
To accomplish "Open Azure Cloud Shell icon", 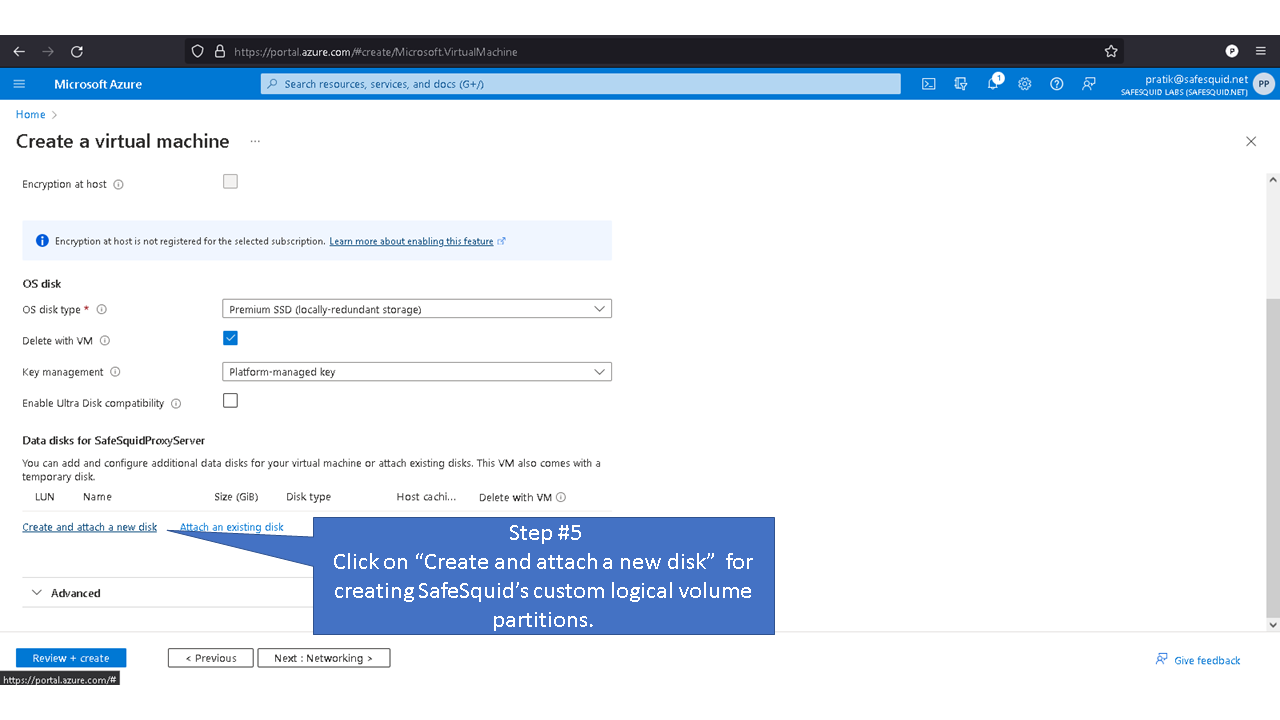I will pos(929,84).
